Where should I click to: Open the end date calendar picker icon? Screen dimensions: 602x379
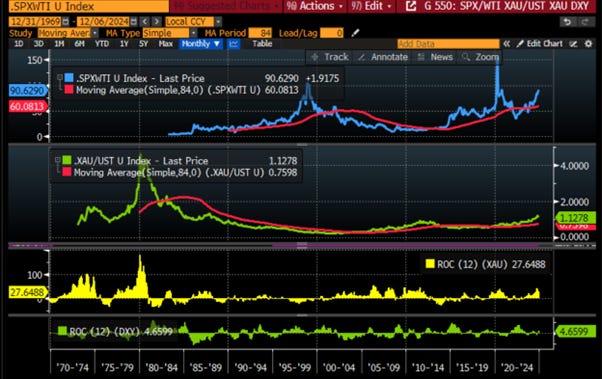click(x=134, y=22)
